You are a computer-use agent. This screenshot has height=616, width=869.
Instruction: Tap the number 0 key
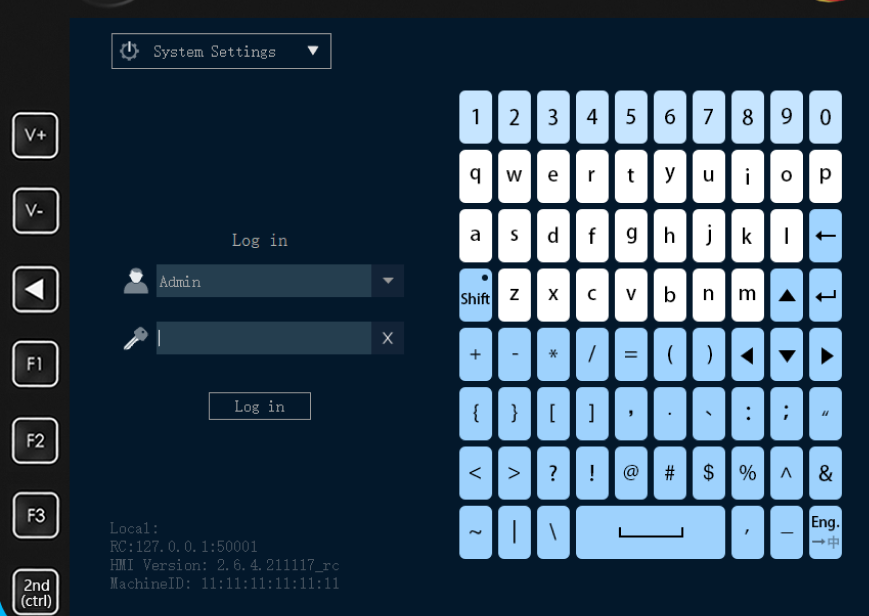coord(825,117)
